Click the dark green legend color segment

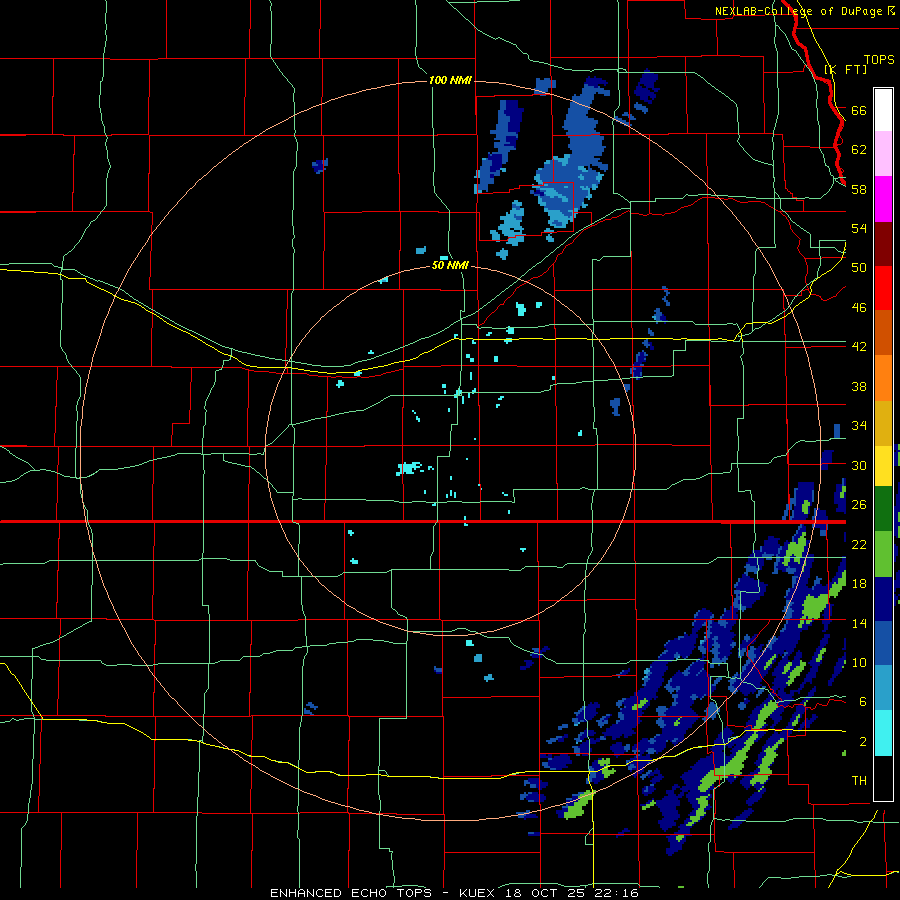coord(883,509)
